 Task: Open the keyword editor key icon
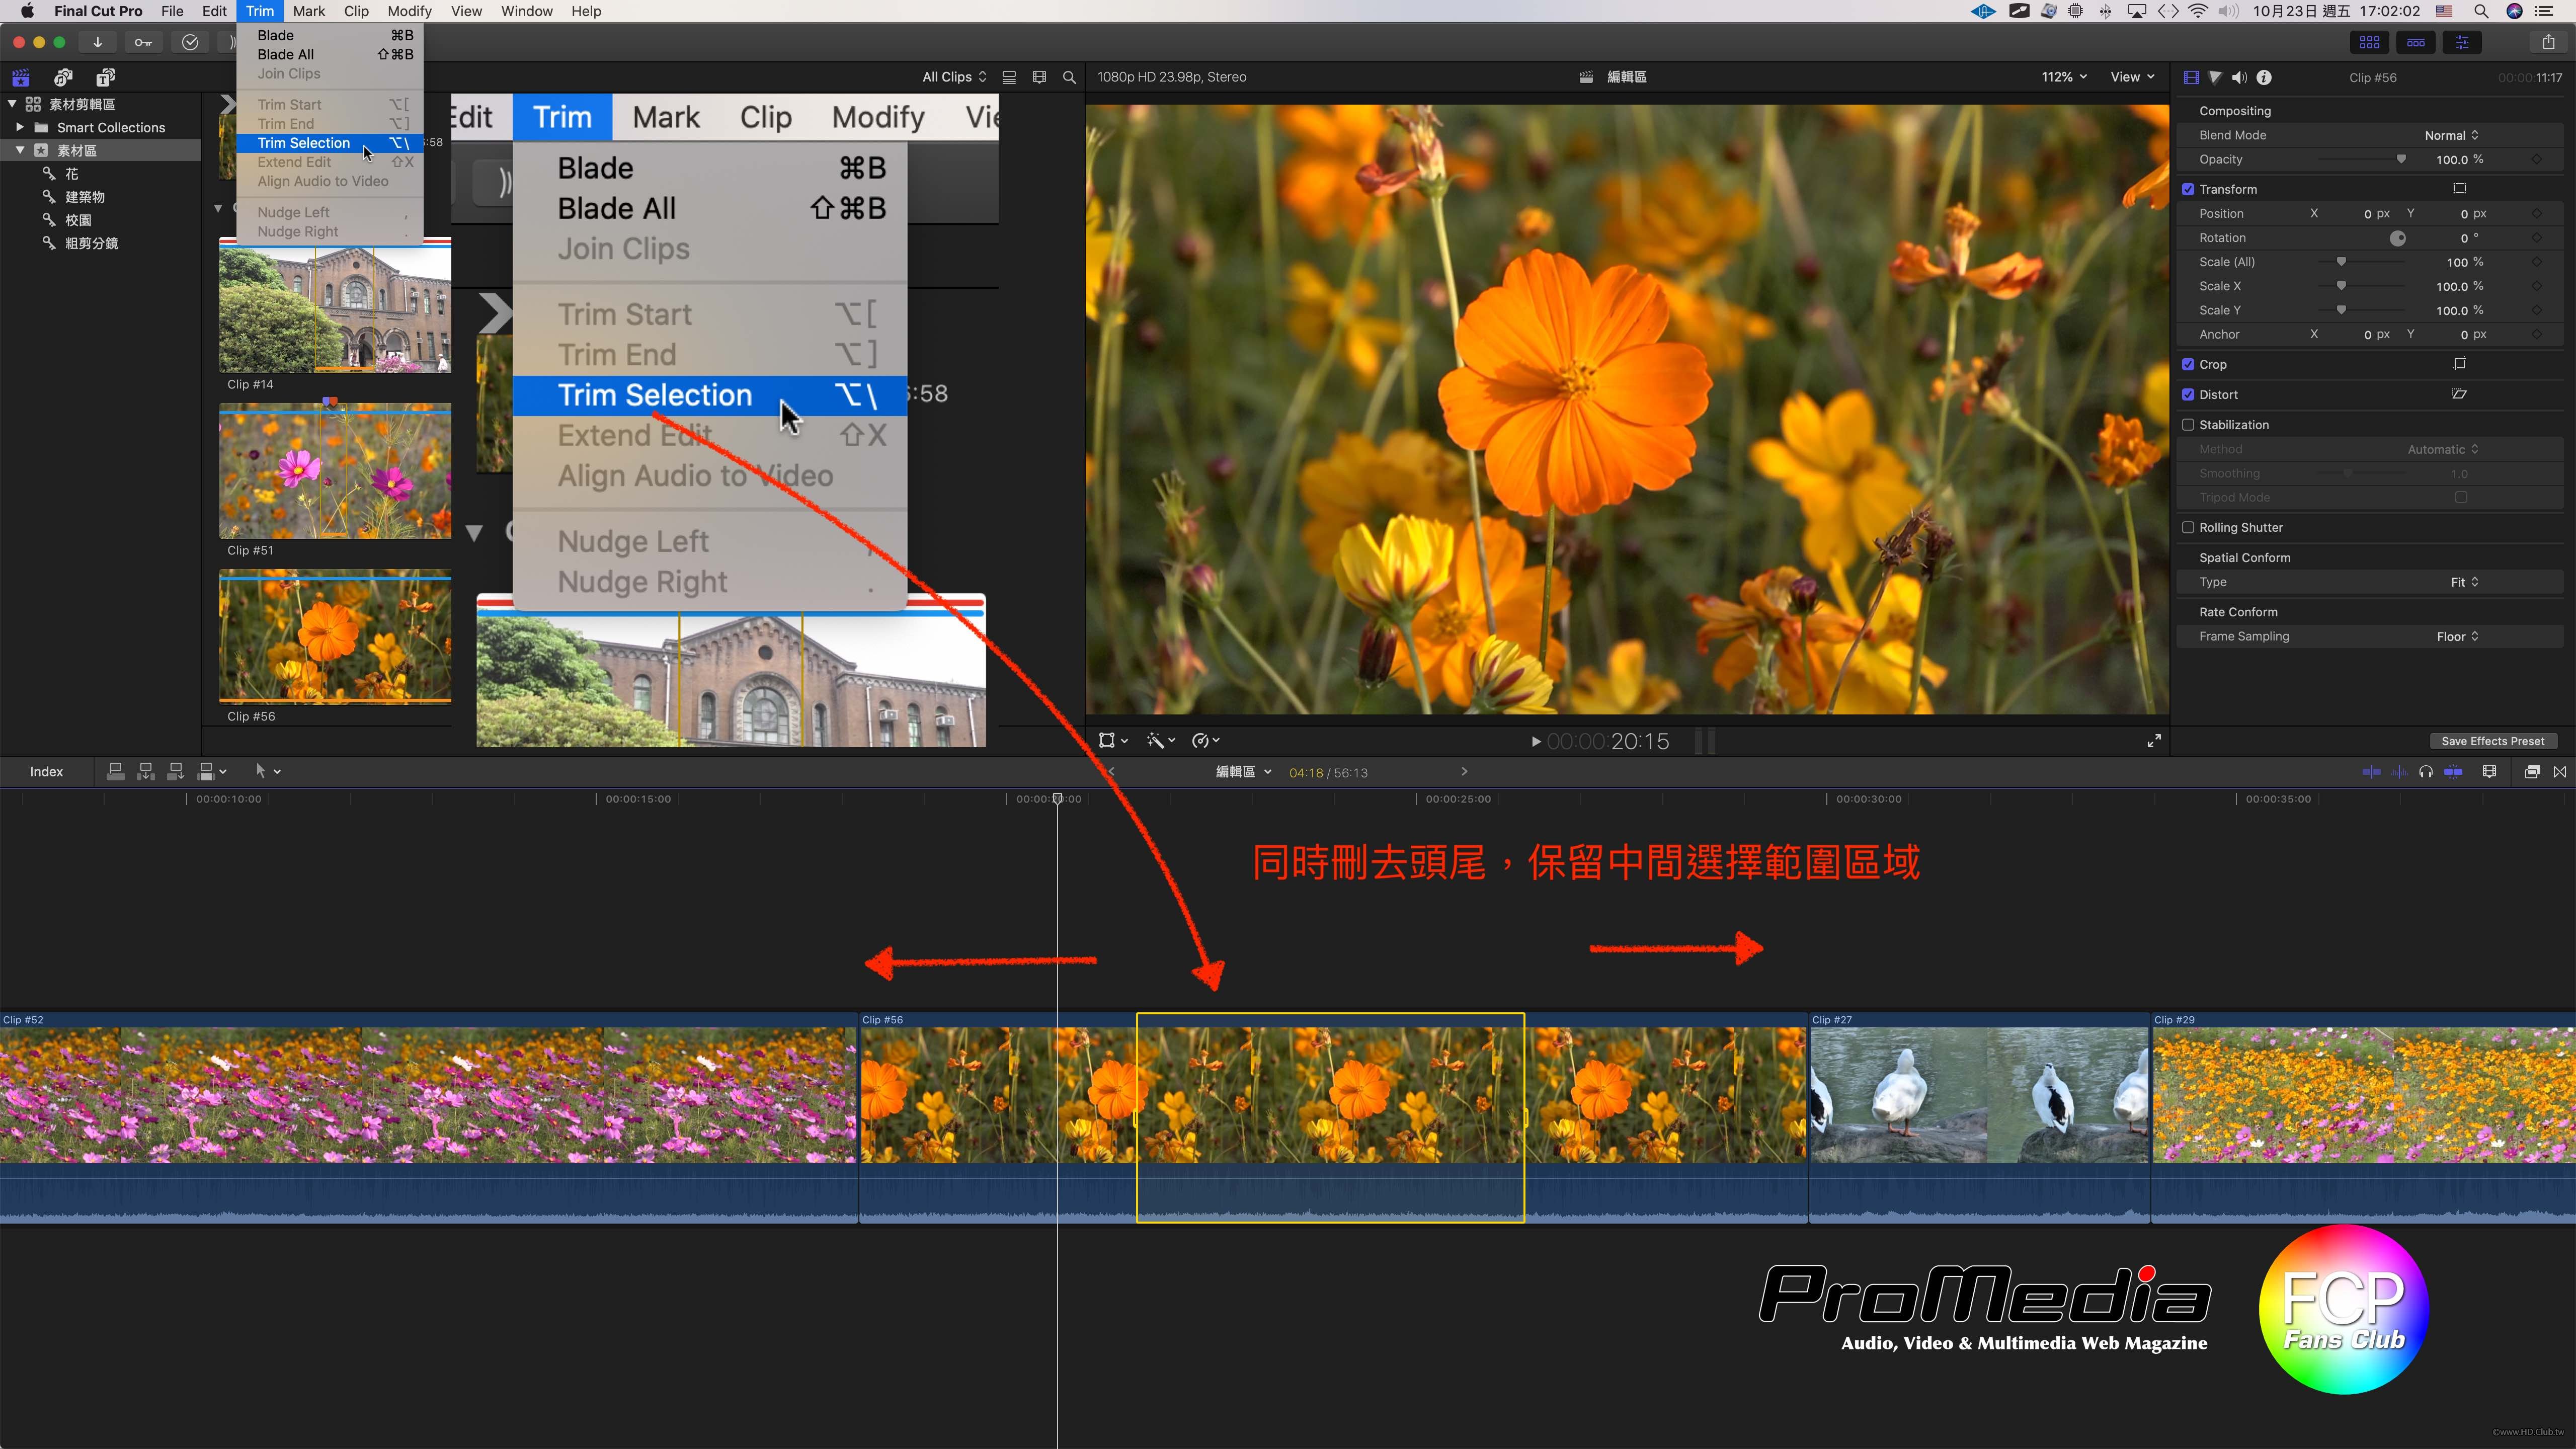(x=143, y=42)
